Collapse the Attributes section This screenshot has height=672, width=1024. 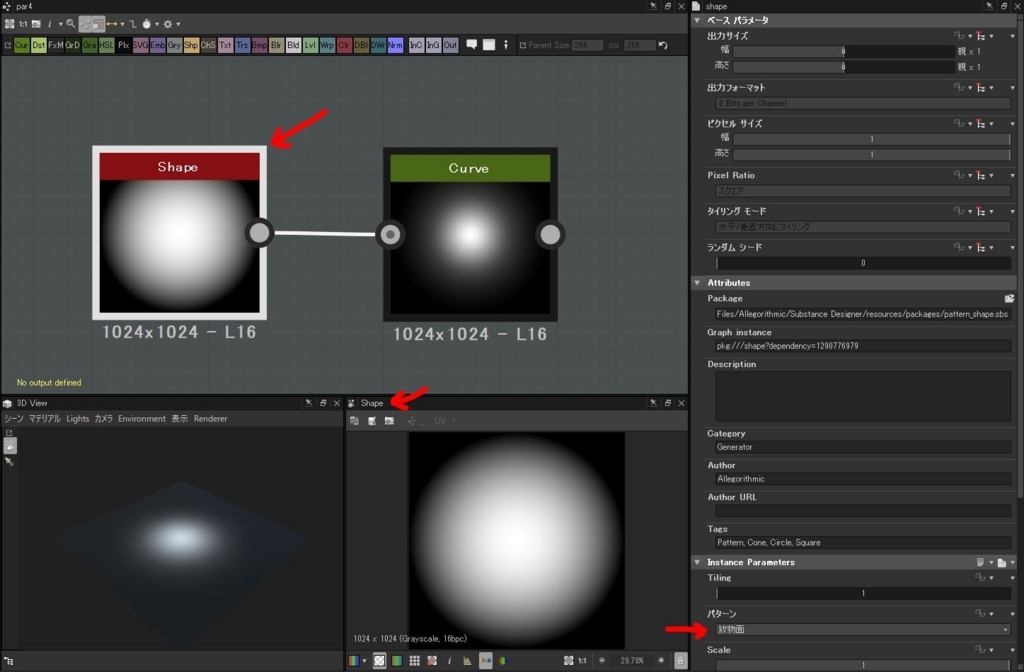point(697,283)
